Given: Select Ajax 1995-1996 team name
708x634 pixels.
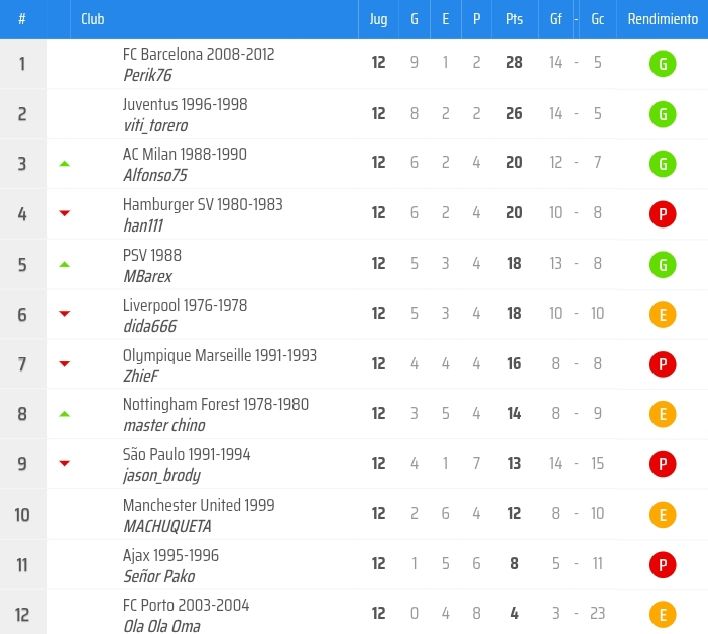Looking at the screenshot, I should tap(170, 555).
